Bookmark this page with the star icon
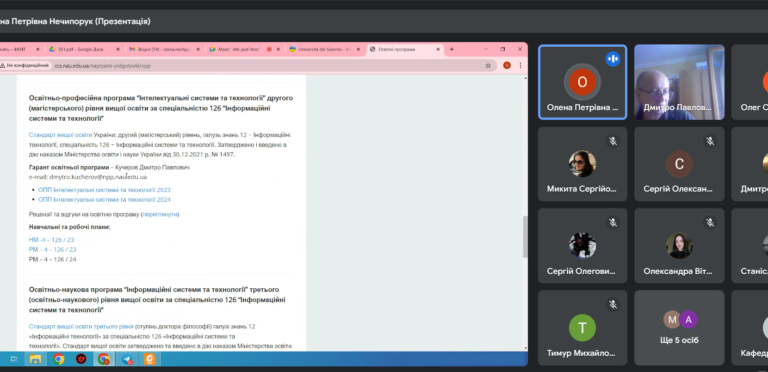The image size is (768, 372). pyautogui.click(x=488, y=65)
